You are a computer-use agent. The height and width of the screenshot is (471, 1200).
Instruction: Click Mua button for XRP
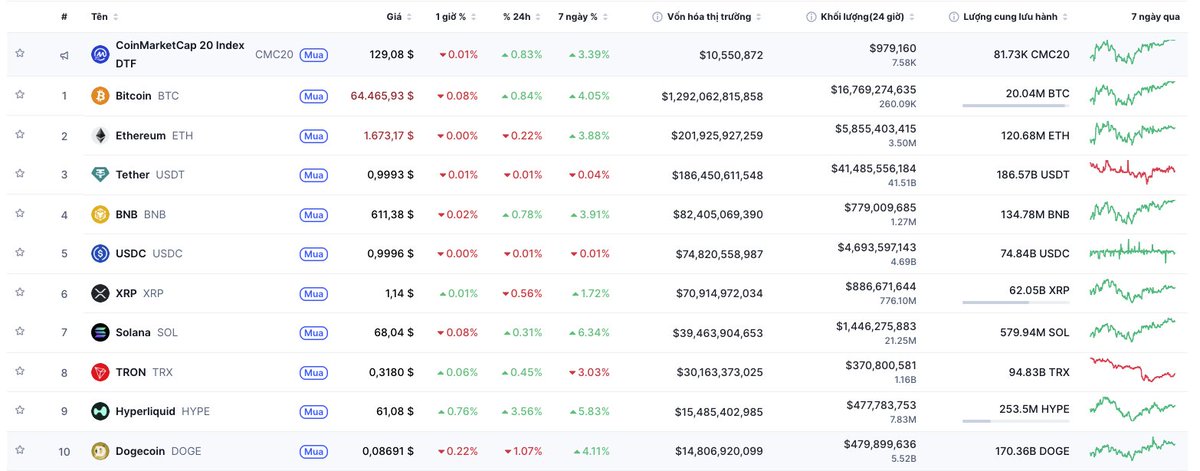tap(314, 293)
